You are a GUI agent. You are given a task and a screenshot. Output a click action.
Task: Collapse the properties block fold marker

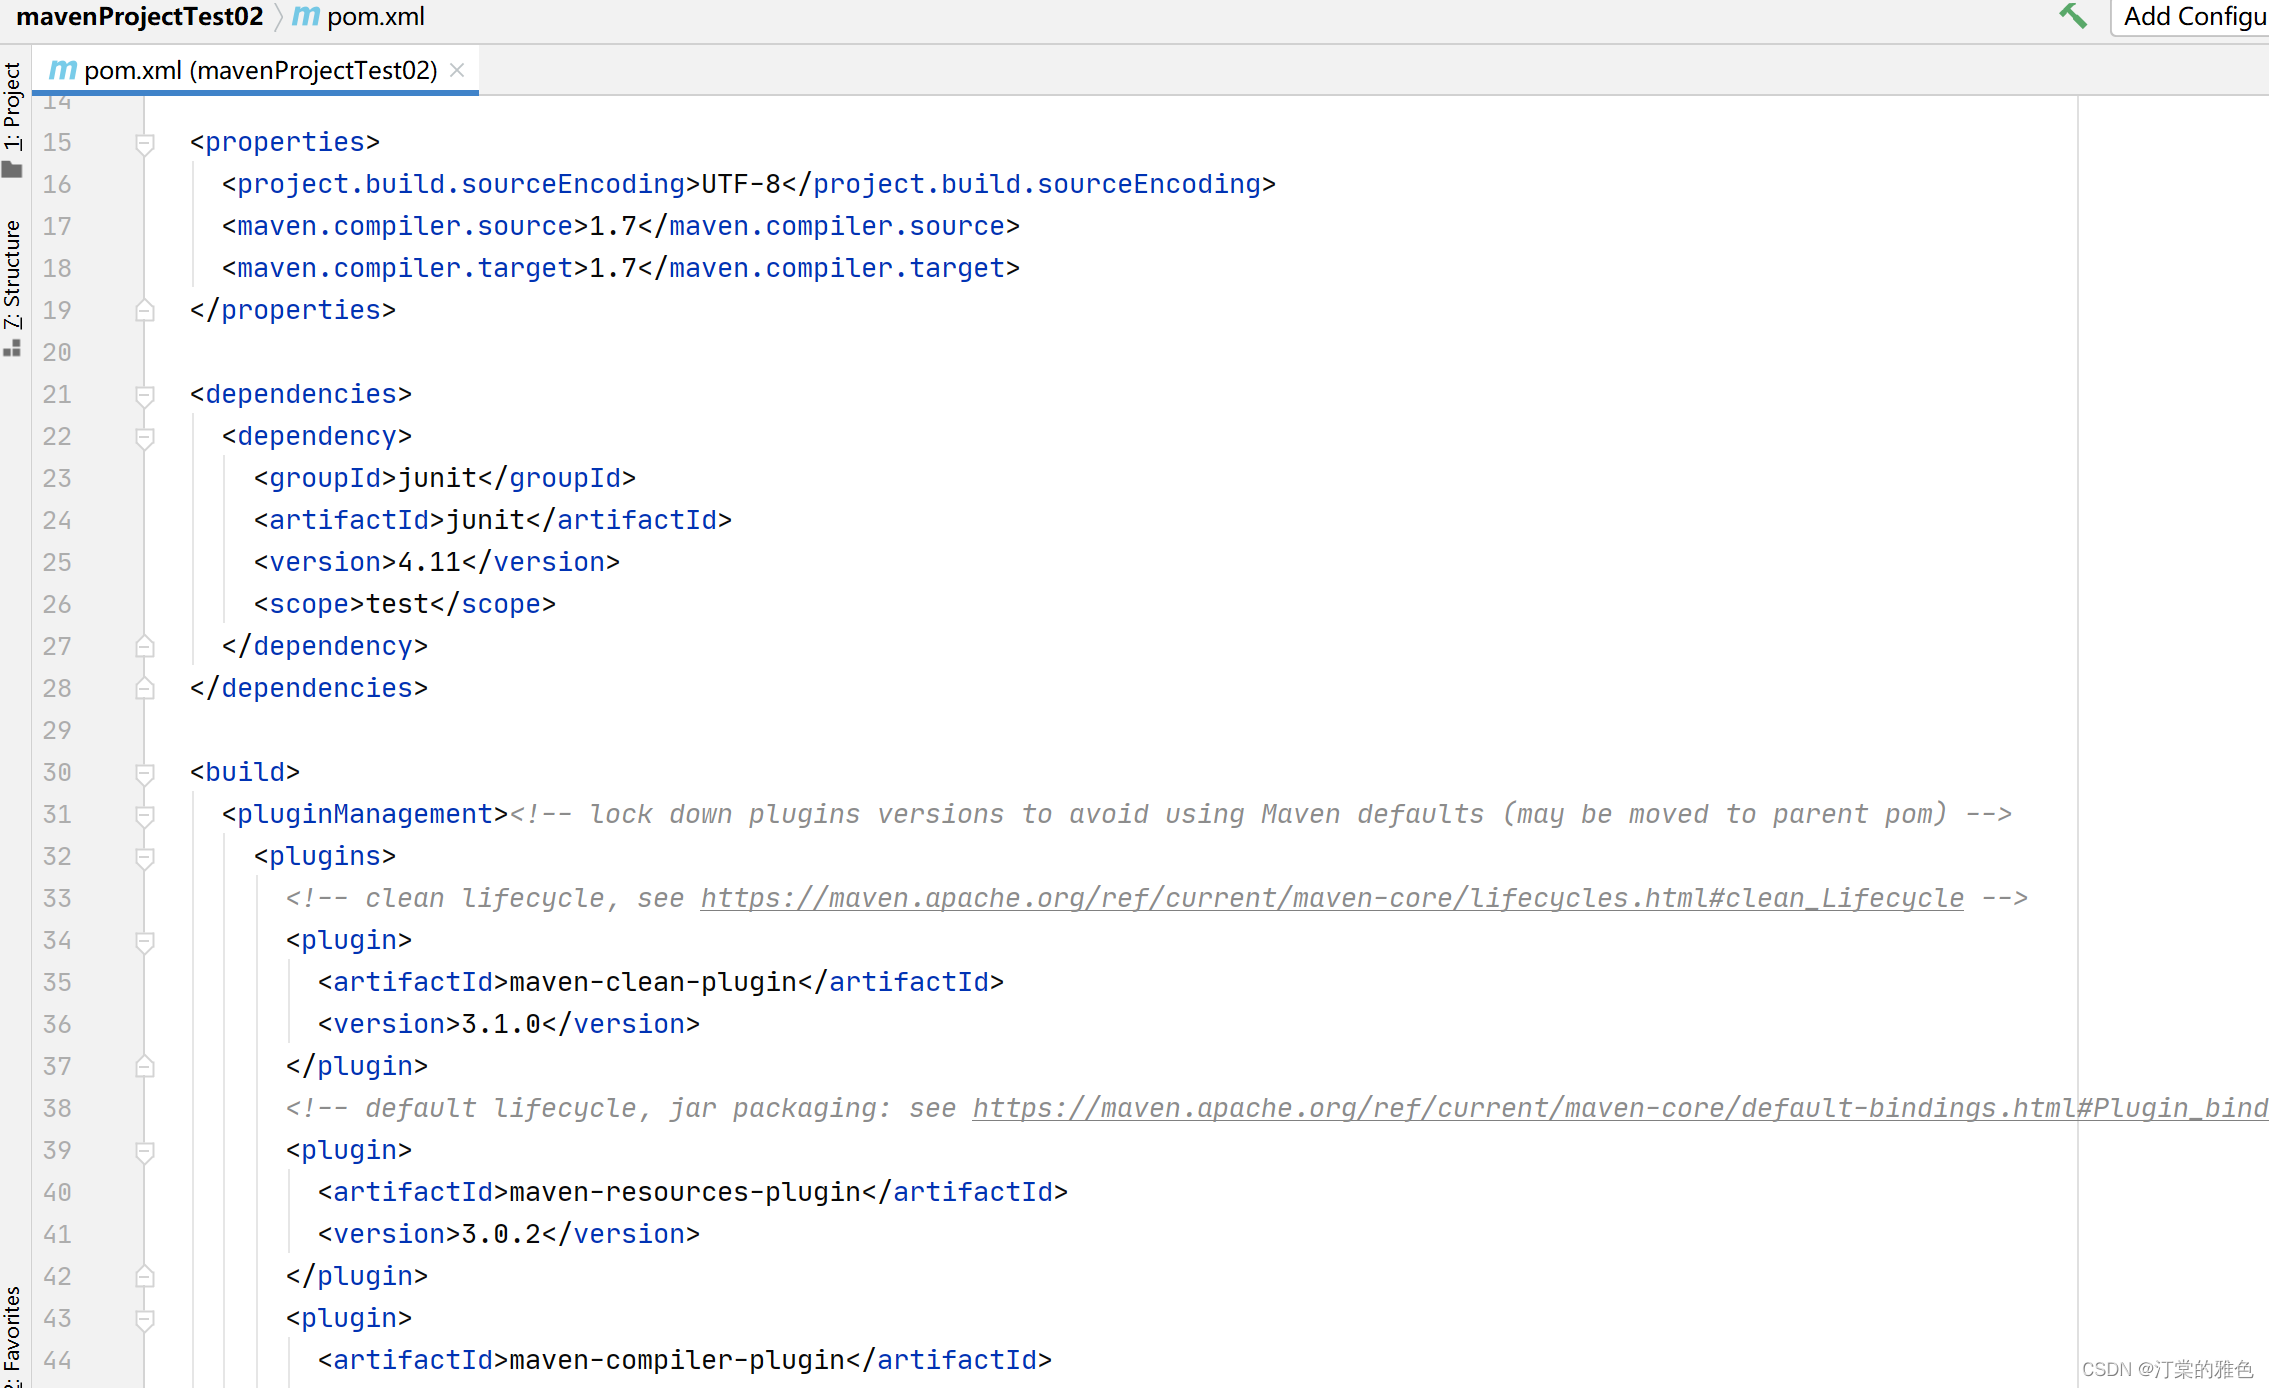click(x=145, y=144)
